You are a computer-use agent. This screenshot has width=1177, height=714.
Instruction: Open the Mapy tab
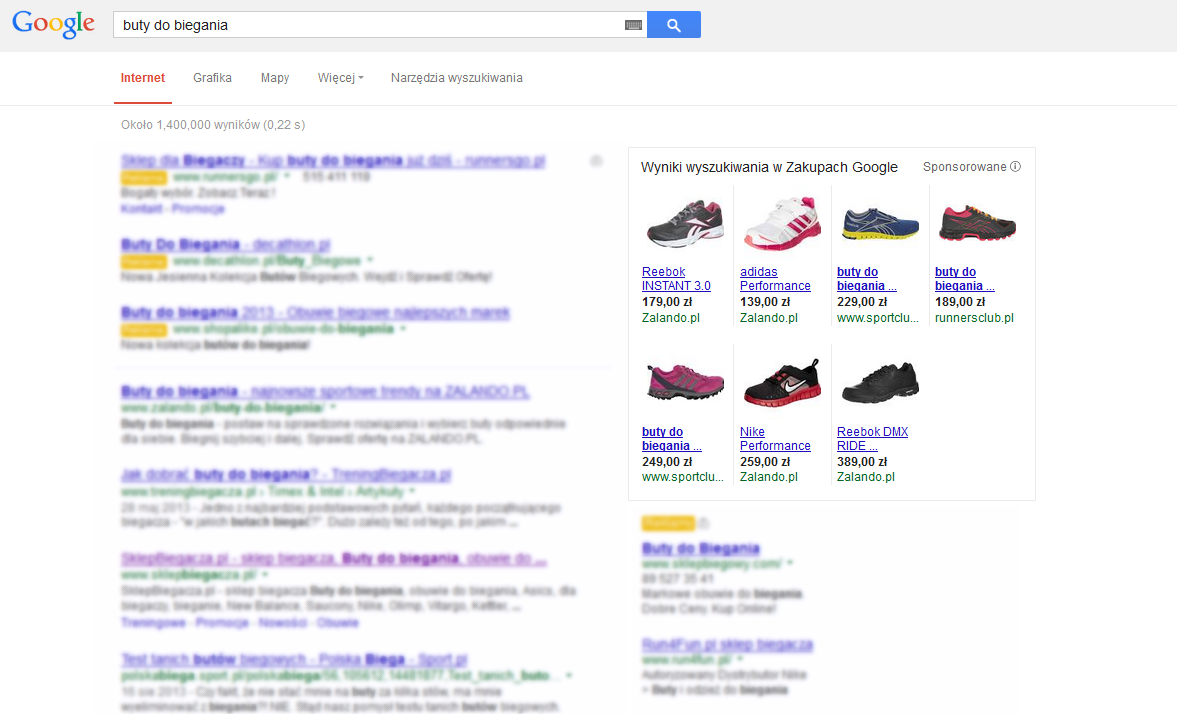click(275, 78)
